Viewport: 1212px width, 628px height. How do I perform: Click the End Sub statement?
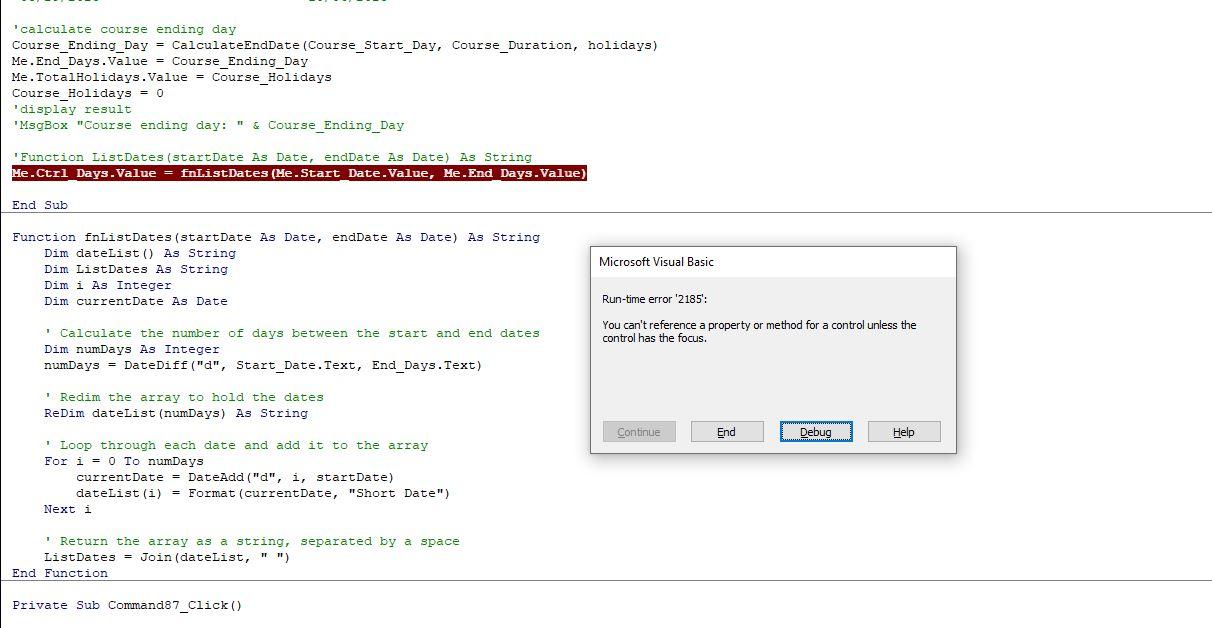click(40, 204)
